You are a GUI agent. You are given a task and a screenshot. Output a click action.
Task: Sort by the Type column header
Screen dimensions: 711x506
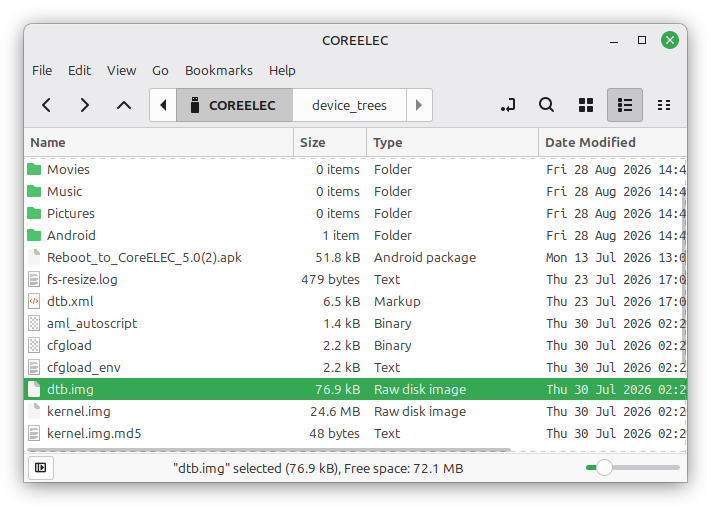[453, 142]
